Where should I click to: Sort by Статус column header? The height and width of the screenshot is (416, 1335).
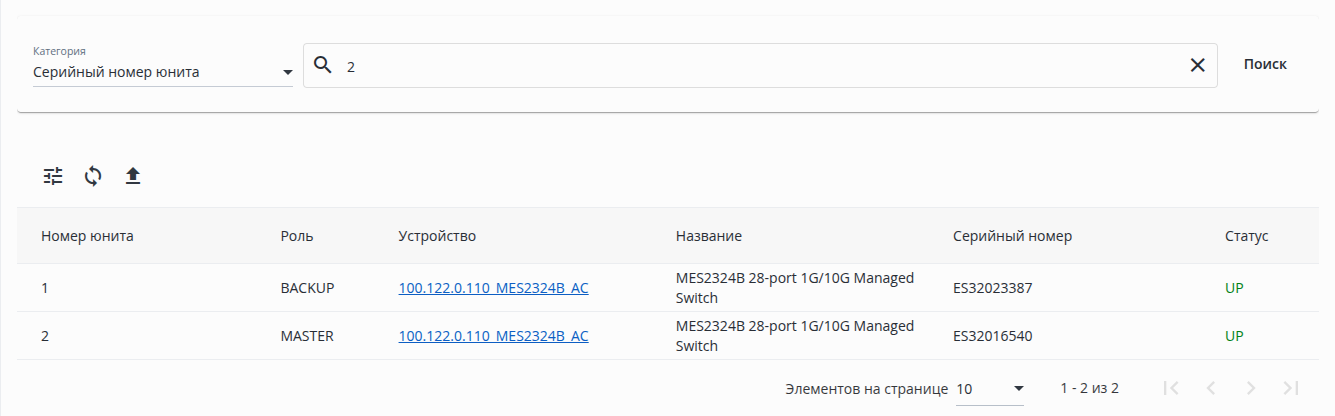1246,236
